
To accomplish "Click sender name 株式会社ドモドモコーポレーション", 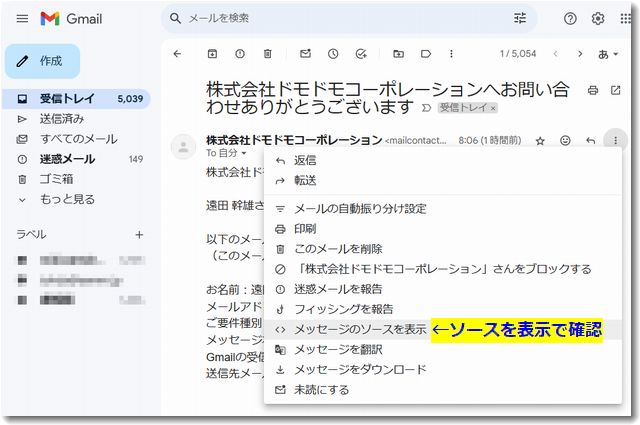I will click(294, 140).
